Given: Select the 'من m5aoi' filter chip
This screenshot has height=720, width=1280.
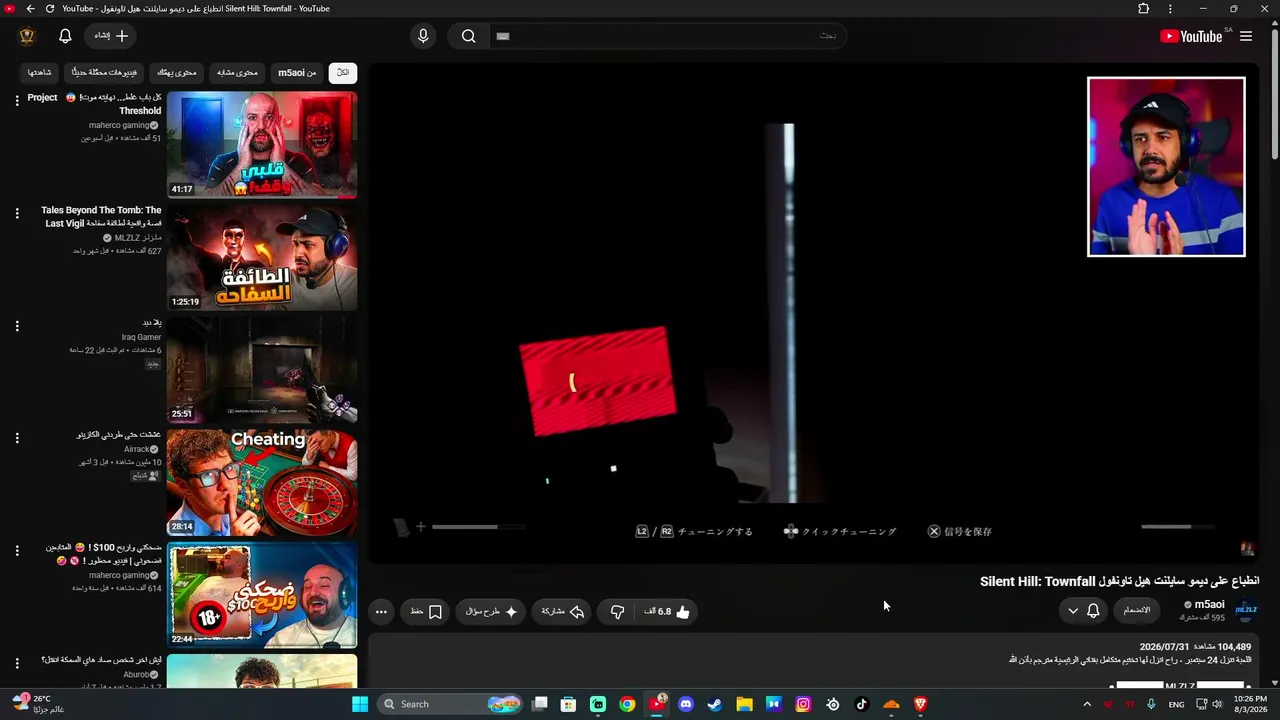Looking at the screenshot, I should [297, 72].
